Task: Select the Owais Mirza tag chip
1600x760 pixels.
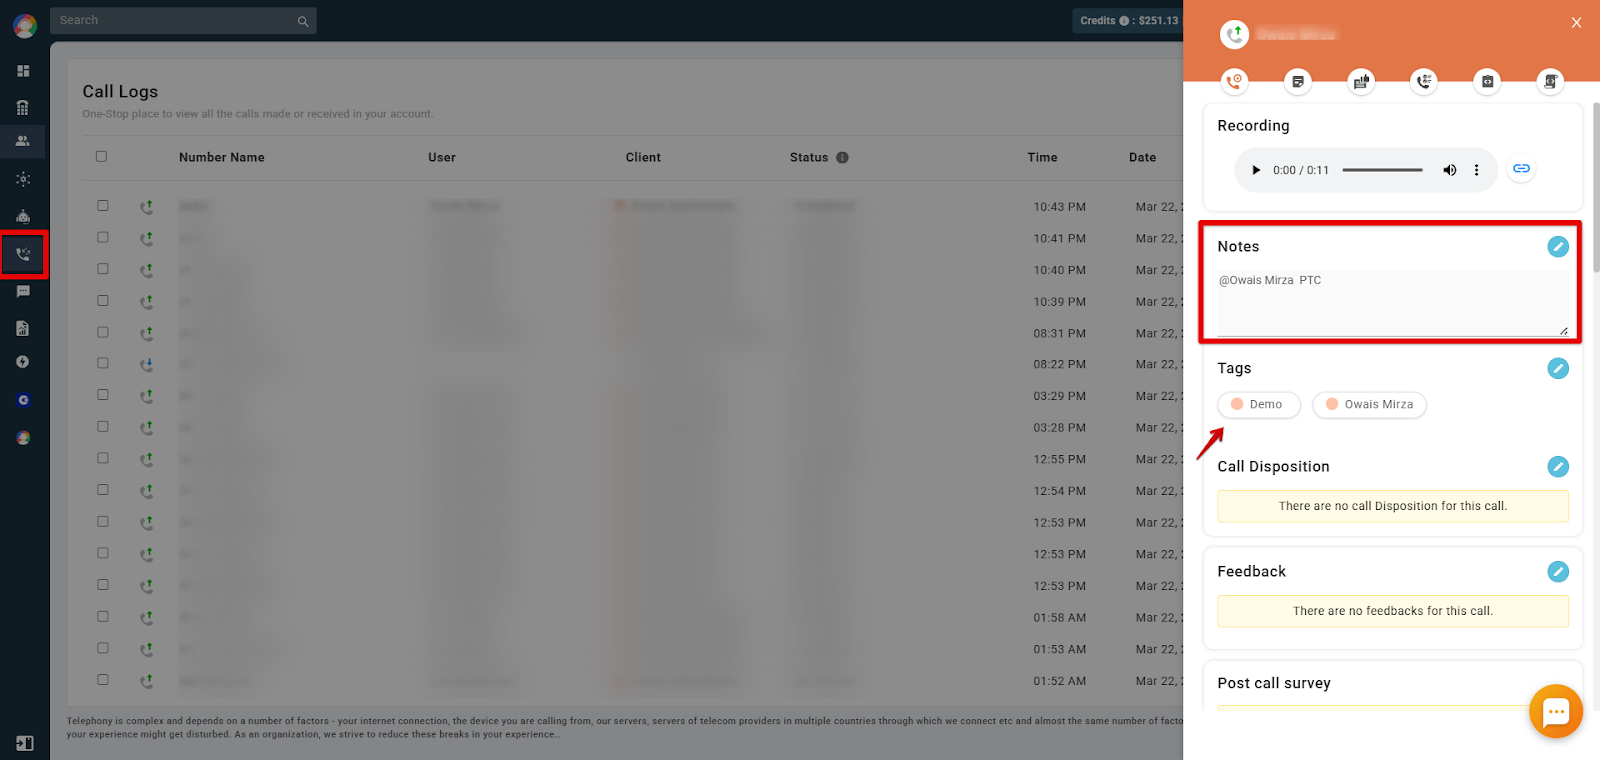Action: (x=1369, y=405)
